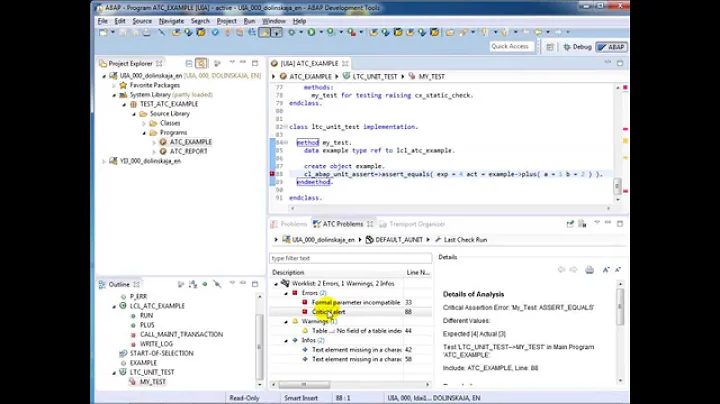Collapse LCL_ATC_EXAMPLE in Outline
Image resolution: width=720 pixels, height=404 pixels.
click(114, 306)
